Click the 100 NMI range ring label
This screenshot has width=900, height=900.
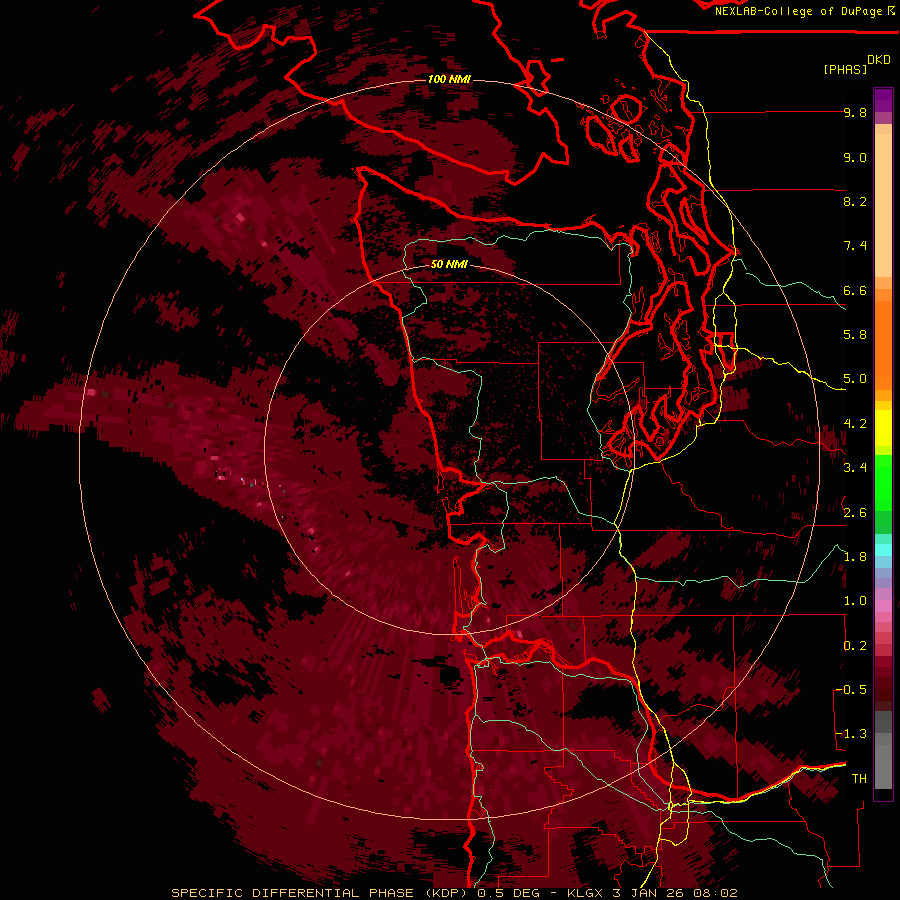point(449,79)
